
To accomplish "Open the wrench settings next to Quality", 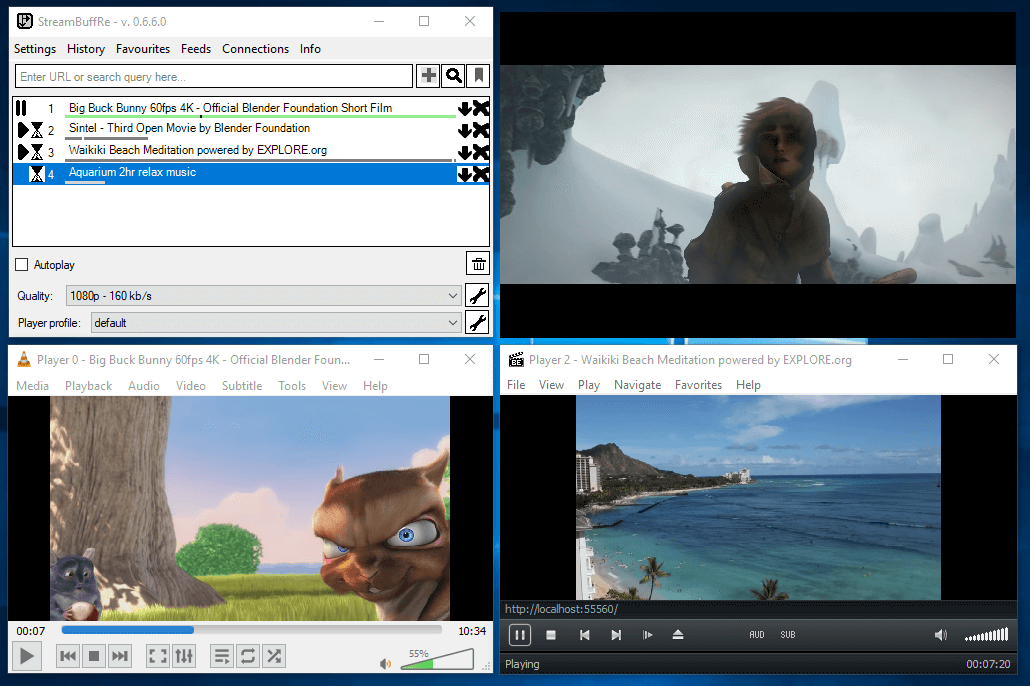I will coord(478,296).
